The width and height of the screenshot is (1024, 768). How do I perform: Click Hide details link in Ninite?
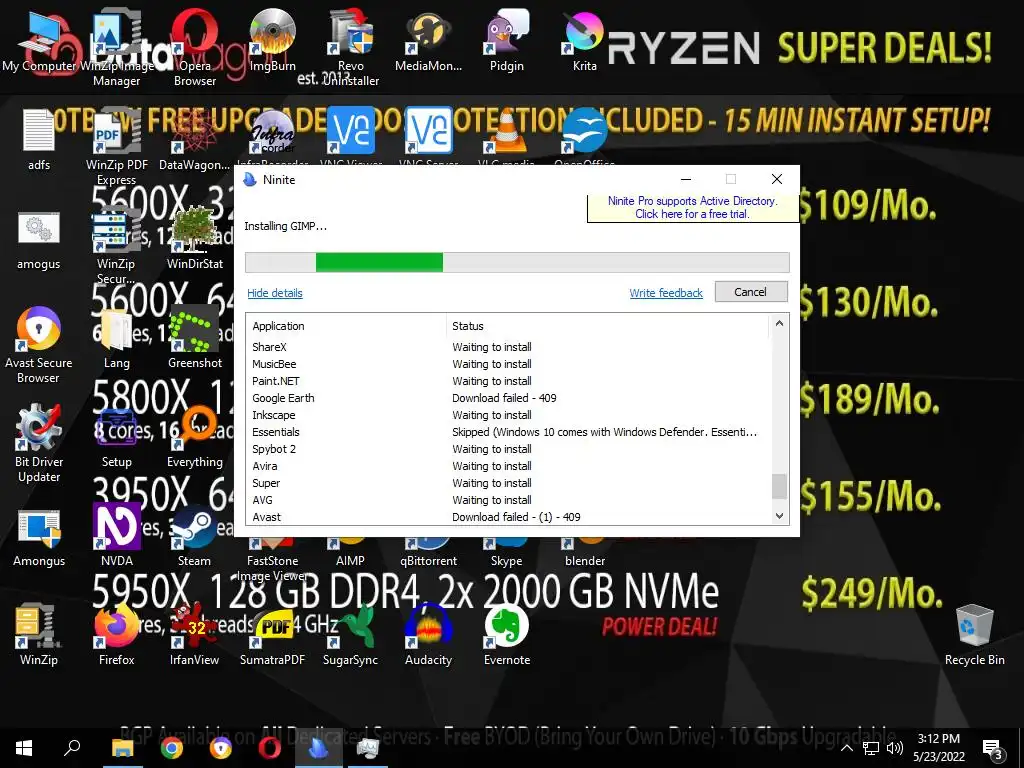(x=275, y=293)
